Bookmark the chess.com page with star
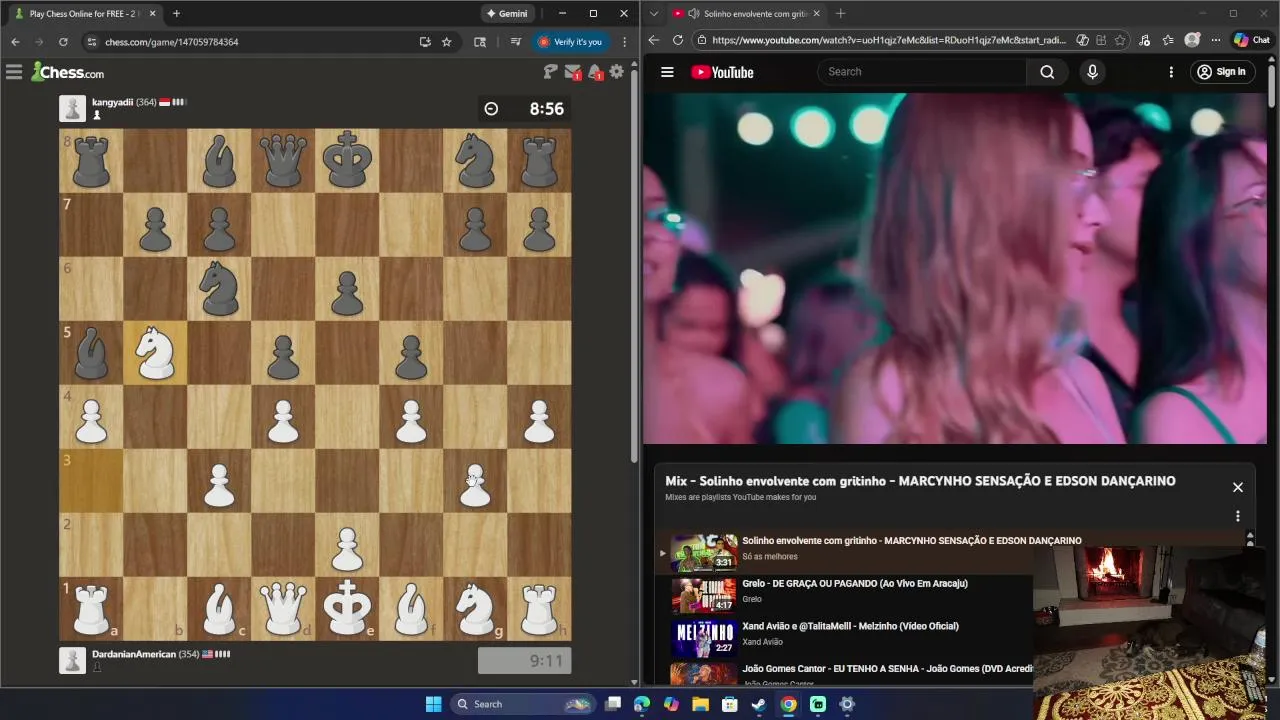This screenshot has height=720, width=1280. (447, 42)
